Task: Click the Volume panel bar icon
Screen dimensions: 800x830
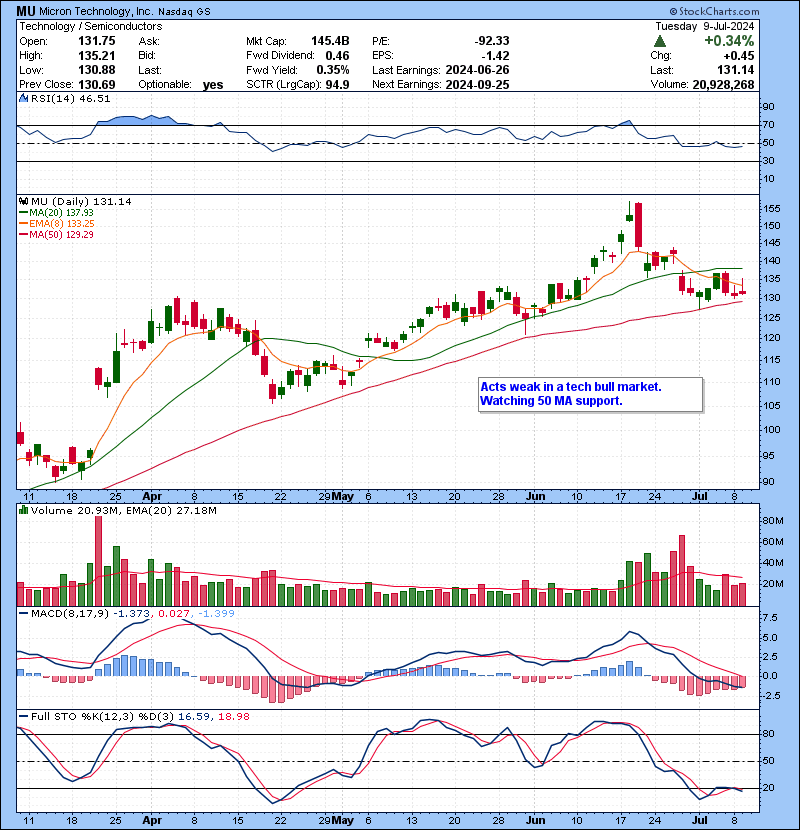Action: click(x=23, y=510)
